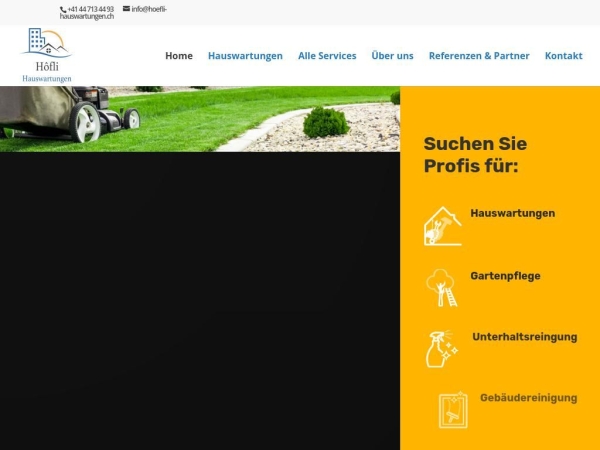The height and width of the screenshot is (450, 600).
Task: Go to the Home menu item
Action: 179,56
